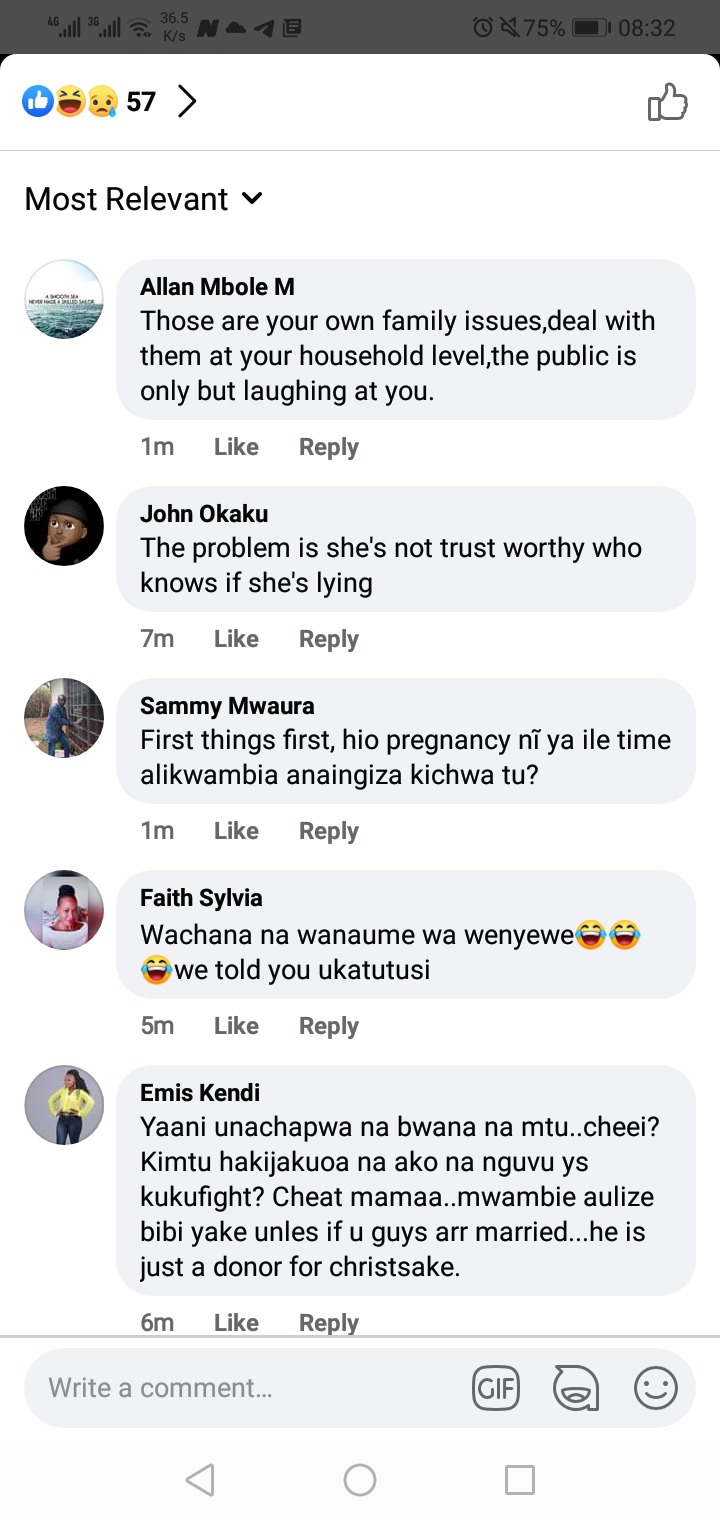Tap Faith Sylvia's profile picture
This screenshot has width=720, height=1520.
coord(64,910)
